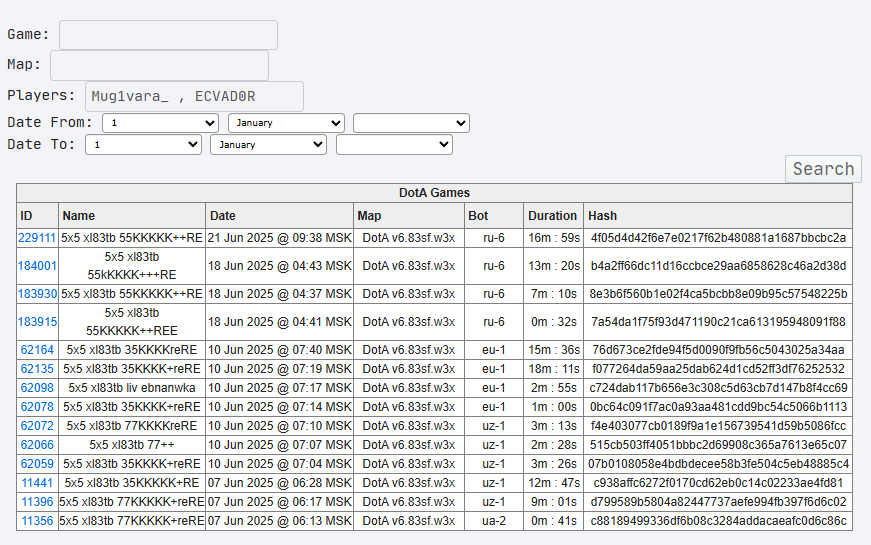Open game ID 62072
This screenshot has width=871, height=545.
(x=37, y=426)
